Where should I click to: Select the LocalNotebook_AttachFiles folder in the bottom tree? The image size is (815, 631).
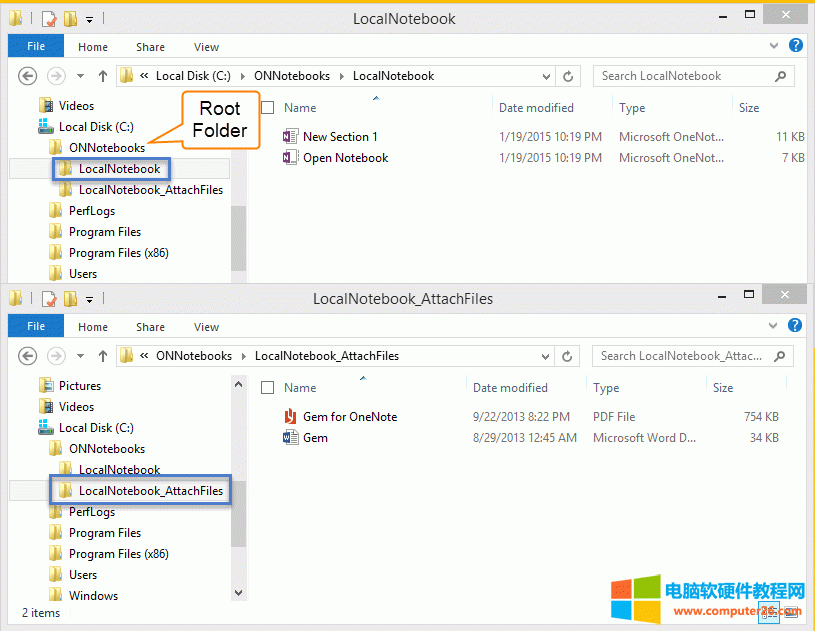(150, 491)
